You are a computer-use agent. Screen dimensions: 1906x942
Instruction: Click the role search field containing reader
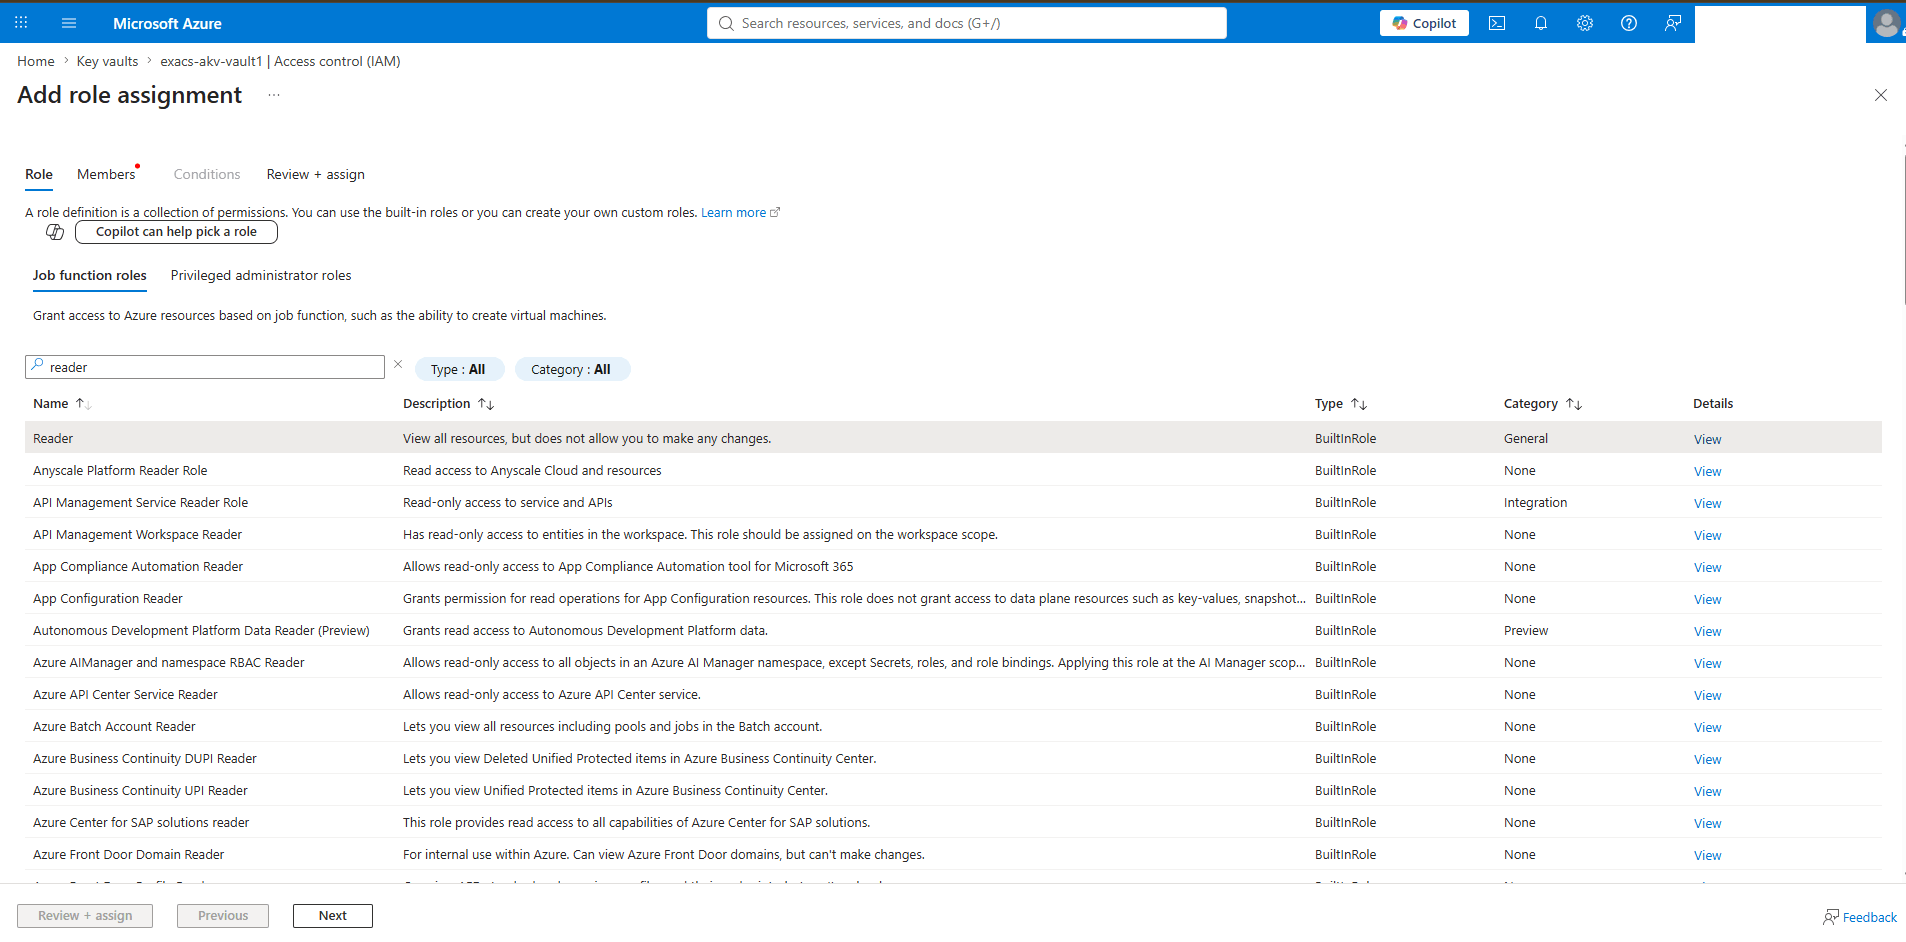click(205, 367)
